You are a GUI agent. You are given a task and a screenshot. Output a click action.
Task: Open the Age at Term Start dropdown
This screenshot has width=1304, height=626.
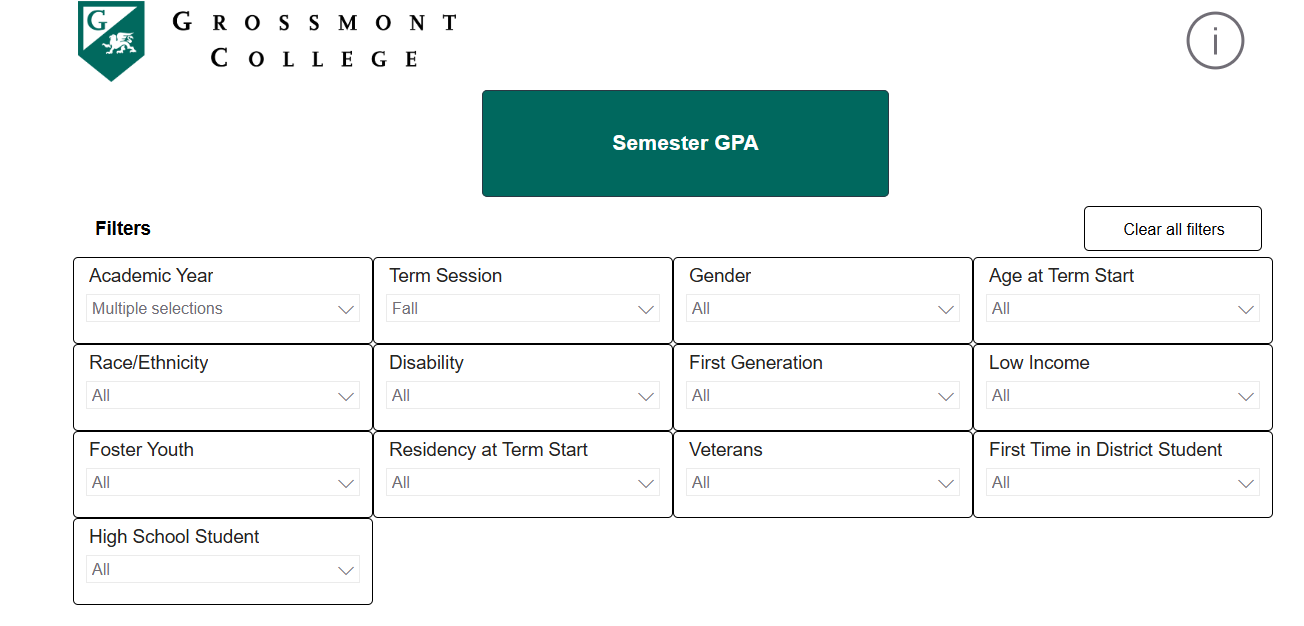point(1122,308)
